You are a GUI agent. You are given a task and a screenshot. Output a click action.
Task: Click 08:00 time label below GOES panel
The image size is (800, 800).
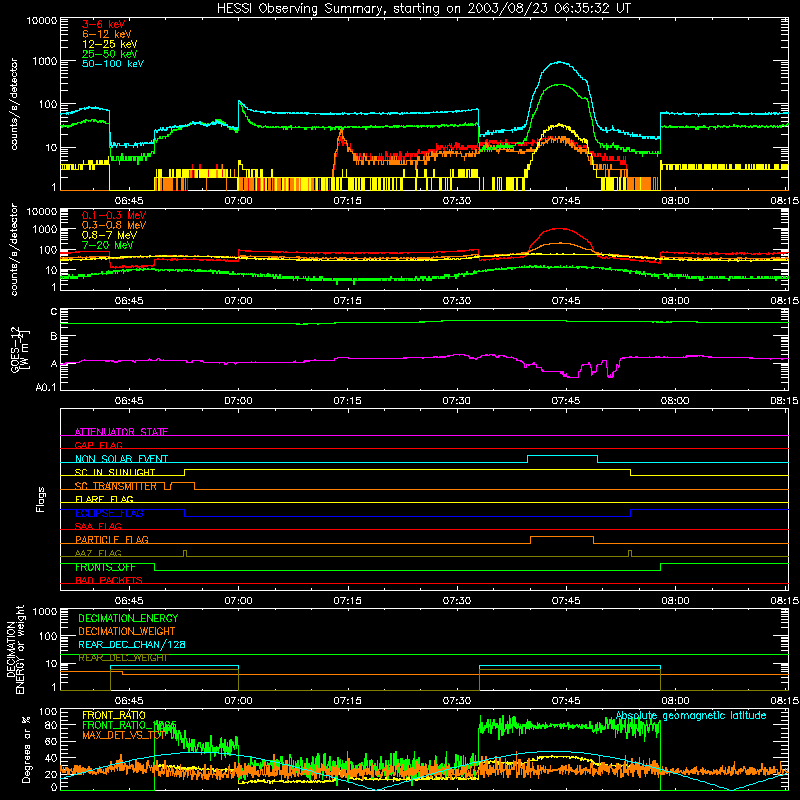676,401
